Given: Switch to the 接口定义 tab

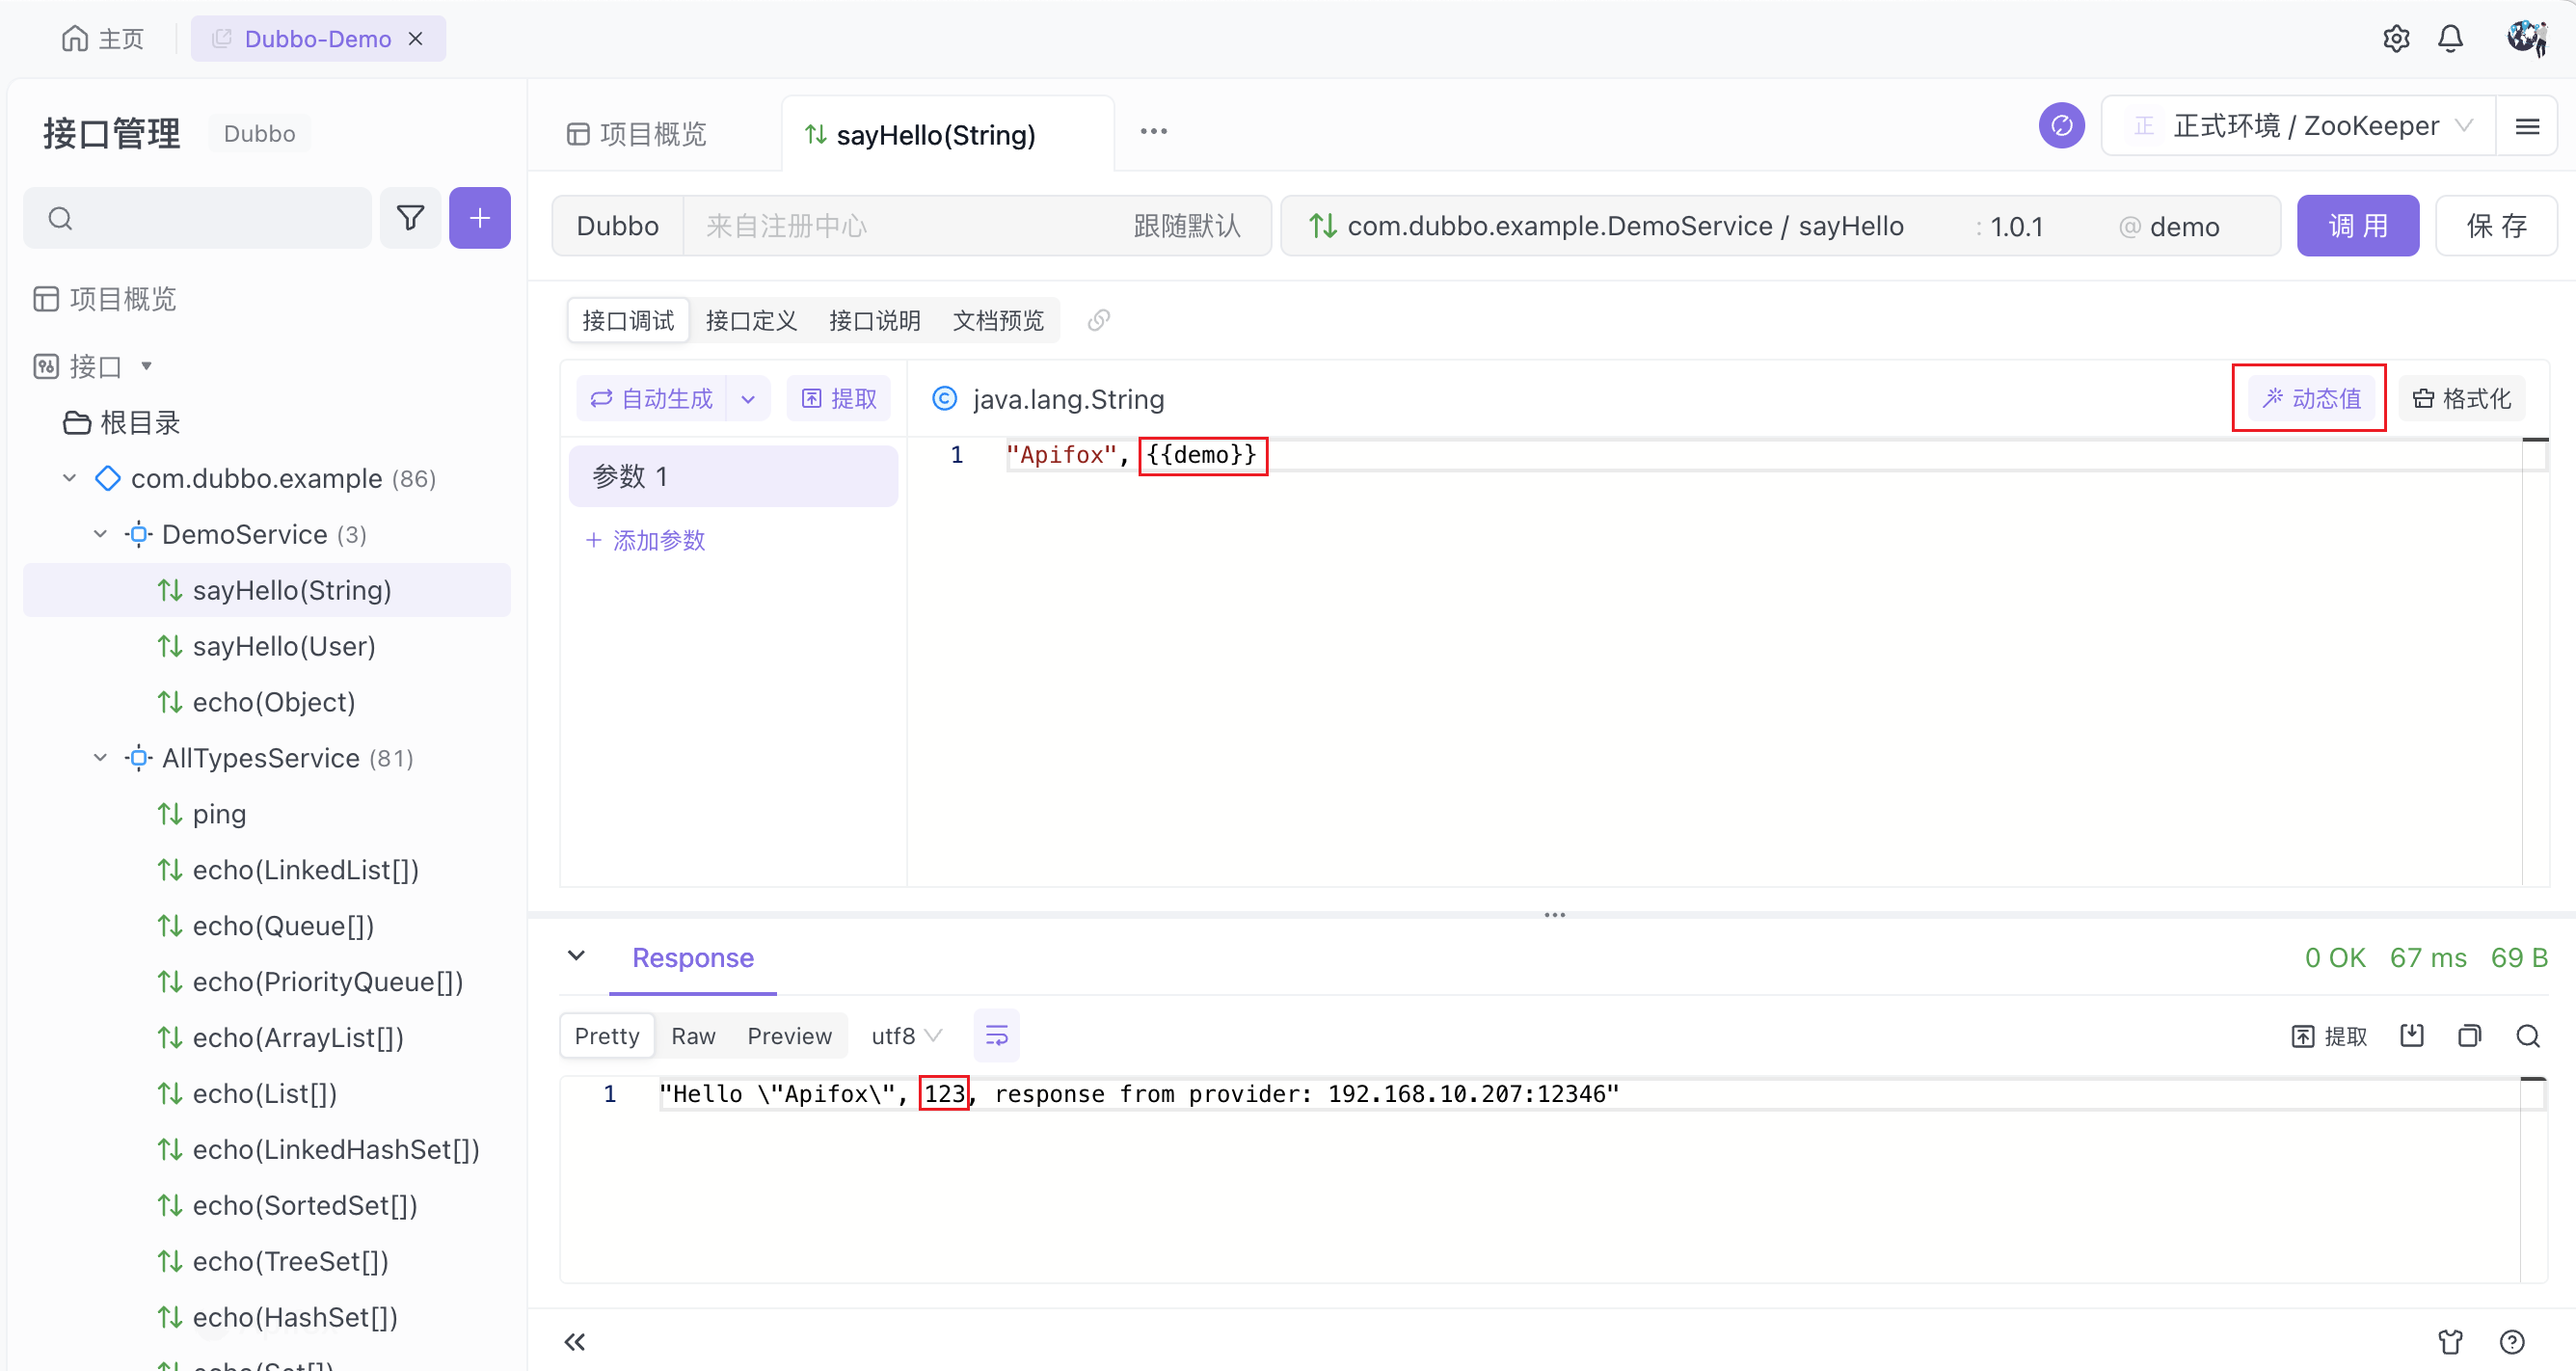Looking at the screenshot, I should (751, 320).
